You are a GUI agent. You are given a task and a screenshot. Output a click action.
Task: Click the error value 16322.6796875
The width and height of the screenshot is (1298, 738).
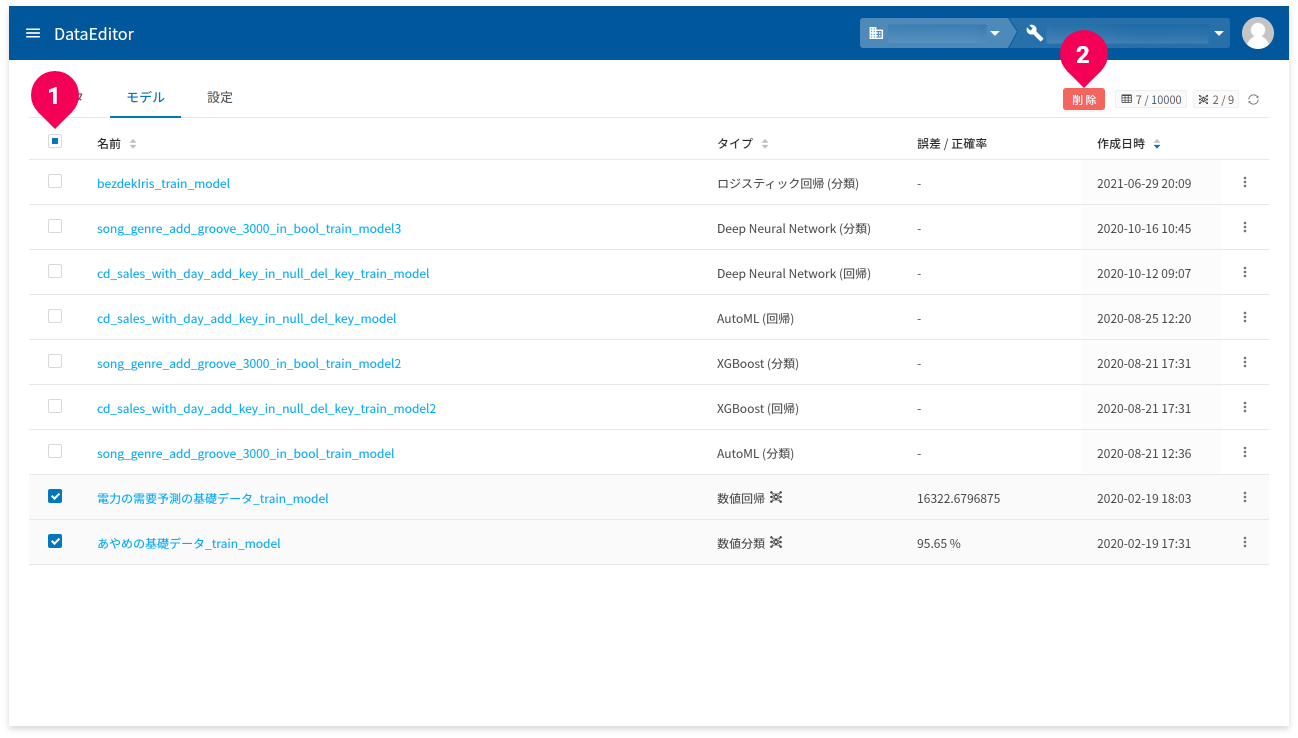coord(958,498)
